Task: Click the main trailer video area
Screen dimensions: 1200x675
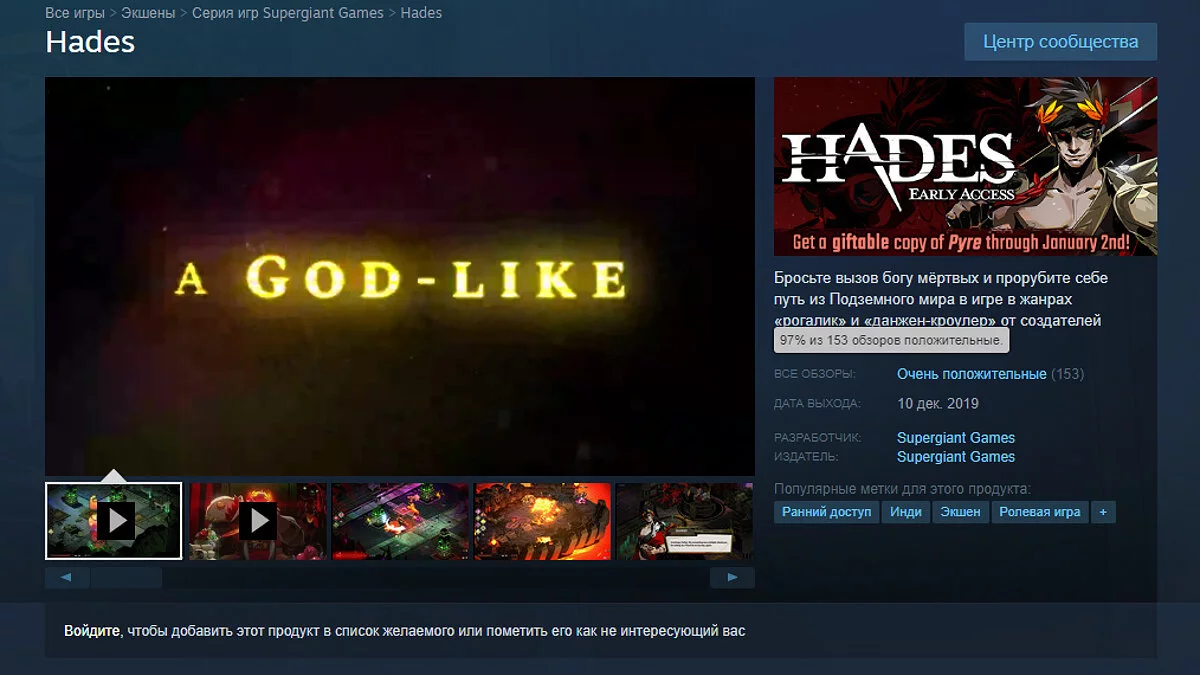Action: pos(400,276)
